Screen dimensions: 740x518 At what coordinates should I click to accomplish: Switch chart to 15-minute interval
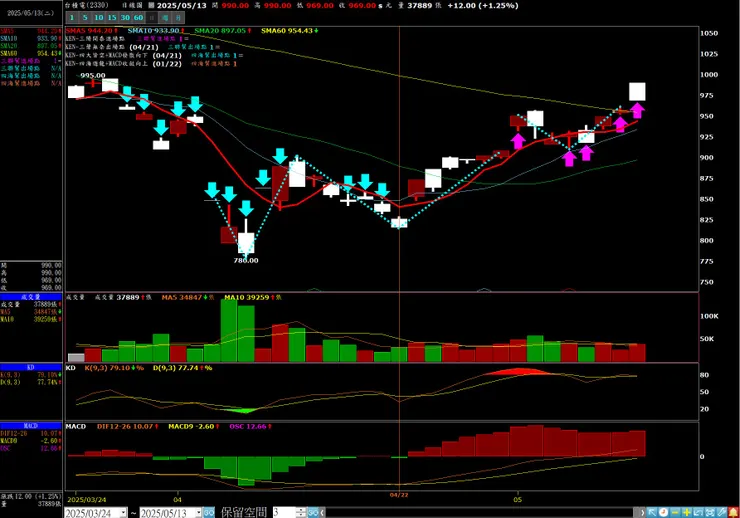click(x=111, y=18)
